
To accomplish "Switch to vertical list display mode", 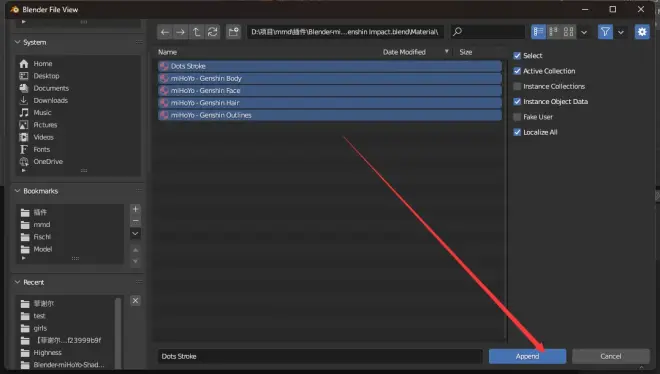I will point(538,32).
